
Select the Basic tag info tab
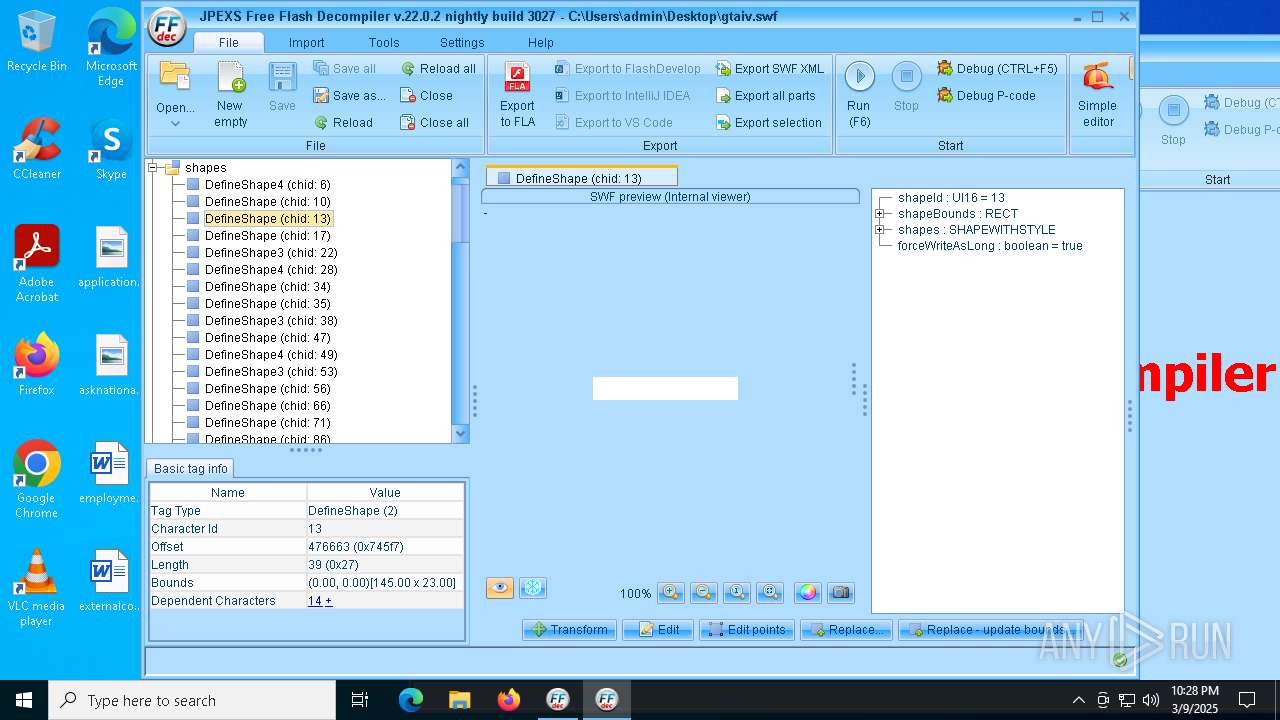[x=190, y=468]
